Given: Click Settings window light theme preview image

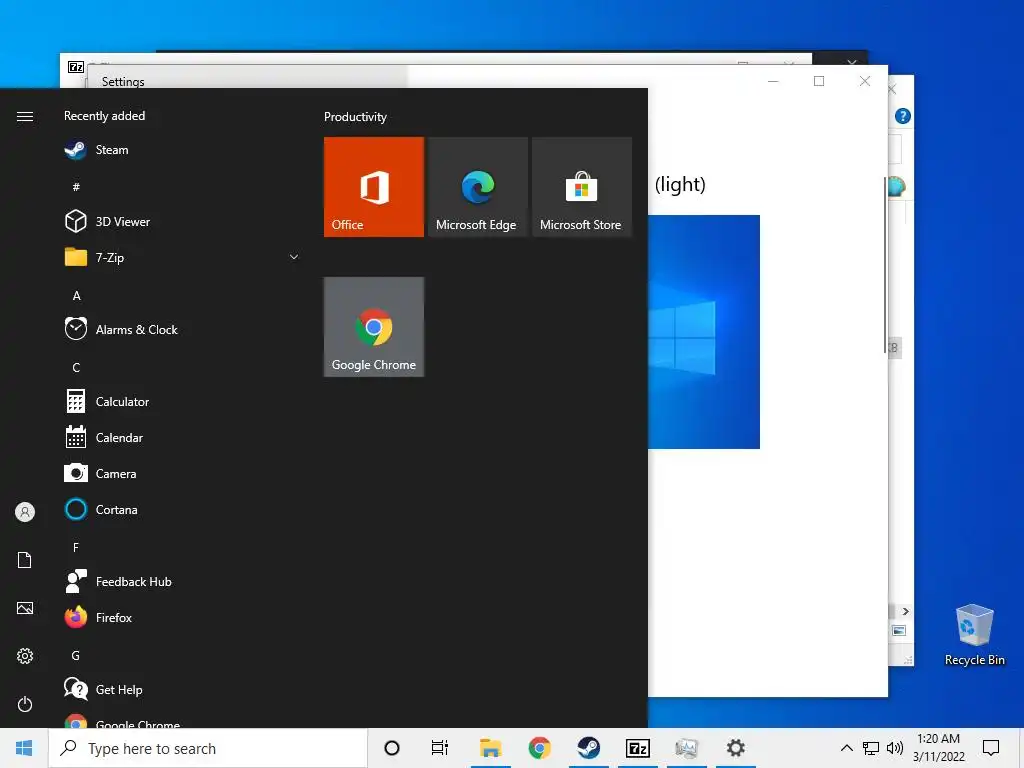Looking at the screenshot, I should 704,332.
